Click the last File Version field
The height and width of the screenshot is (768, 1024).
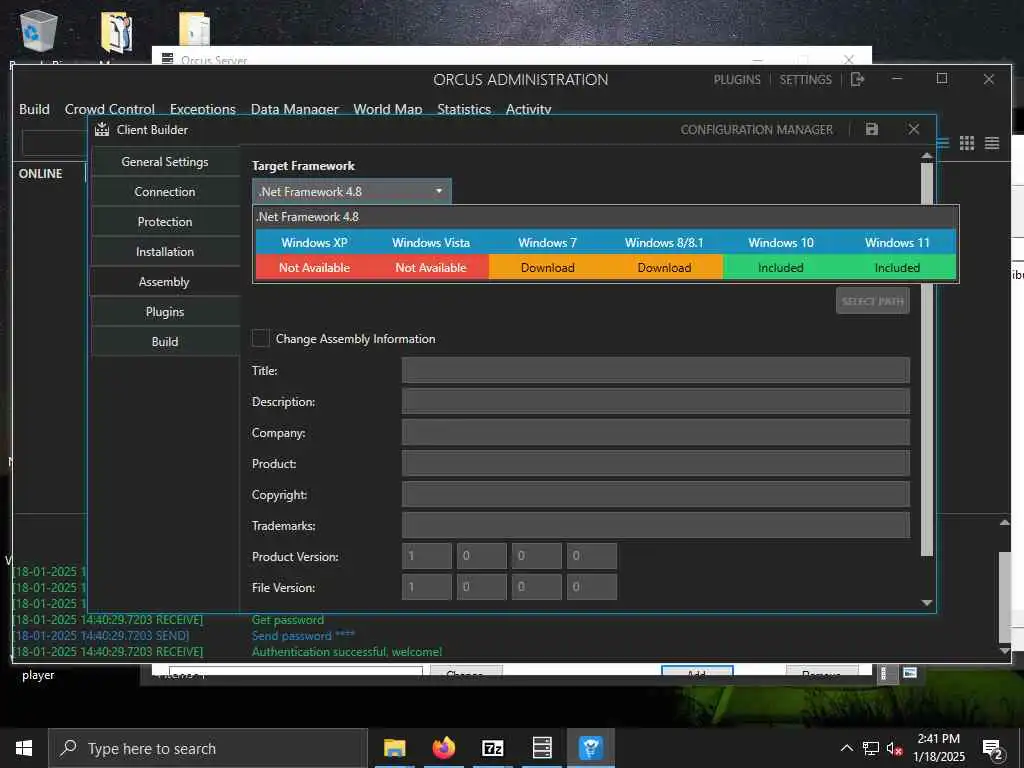(x=592, y=587)
